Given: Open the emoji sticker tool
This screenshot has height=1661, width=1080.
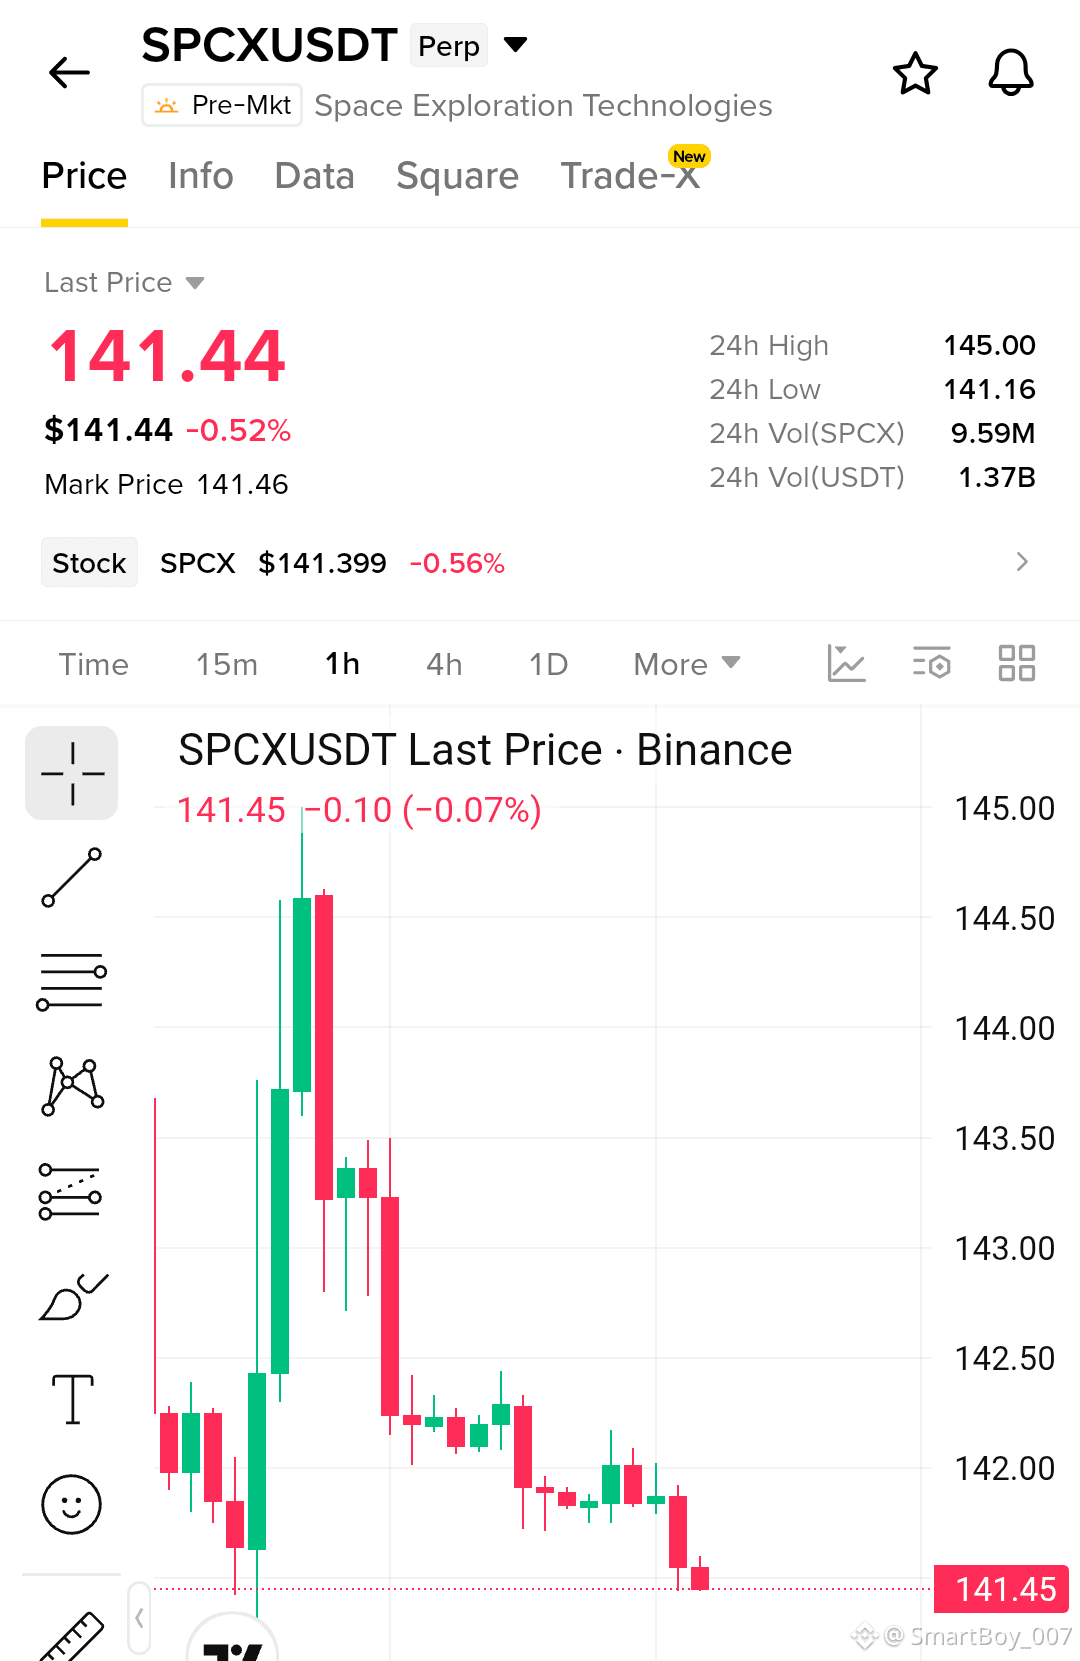Looking at the screenshot, I should 71,1504.
